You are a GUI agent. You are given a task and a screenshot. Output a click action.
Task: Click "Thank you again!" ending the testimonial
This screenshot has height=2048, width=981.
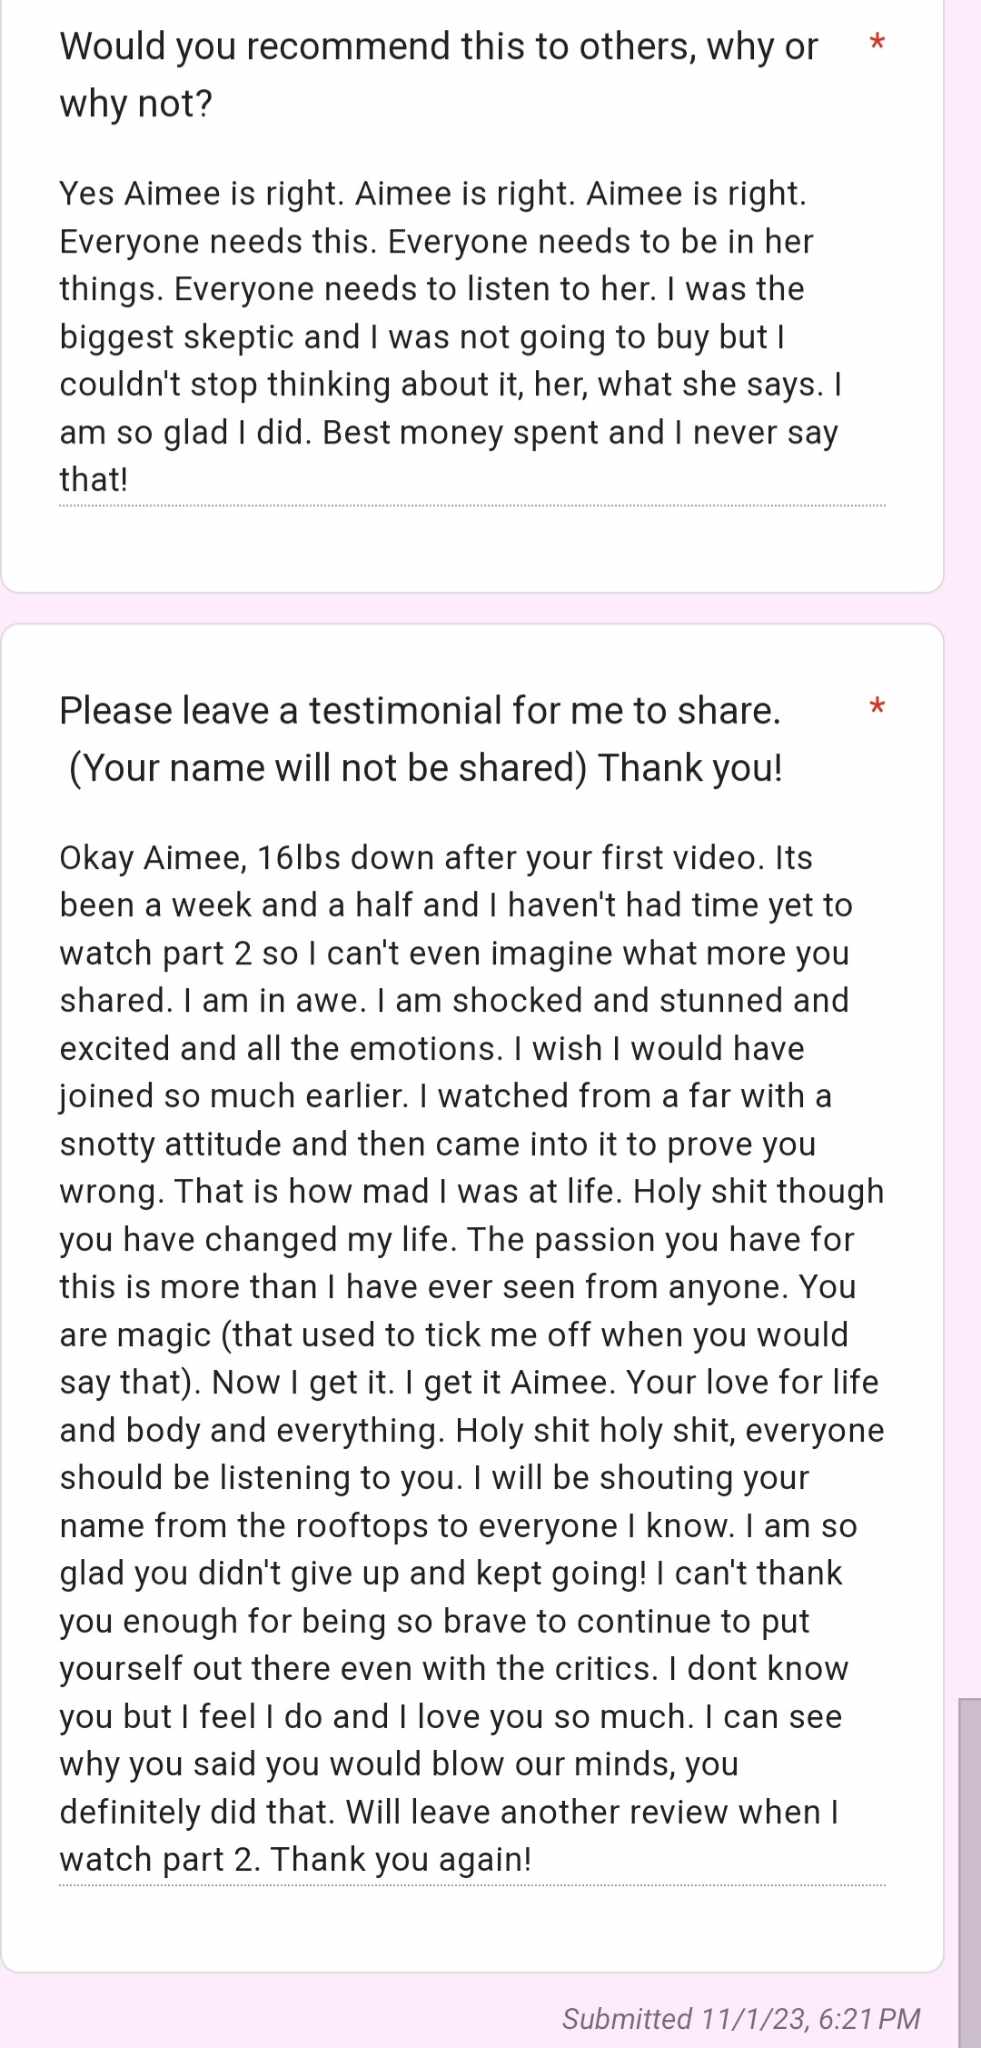(x=401, y=1860)
